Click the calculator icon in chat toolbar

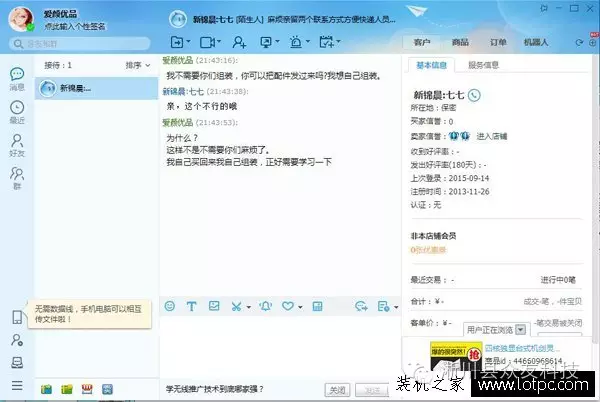point(318,306)
